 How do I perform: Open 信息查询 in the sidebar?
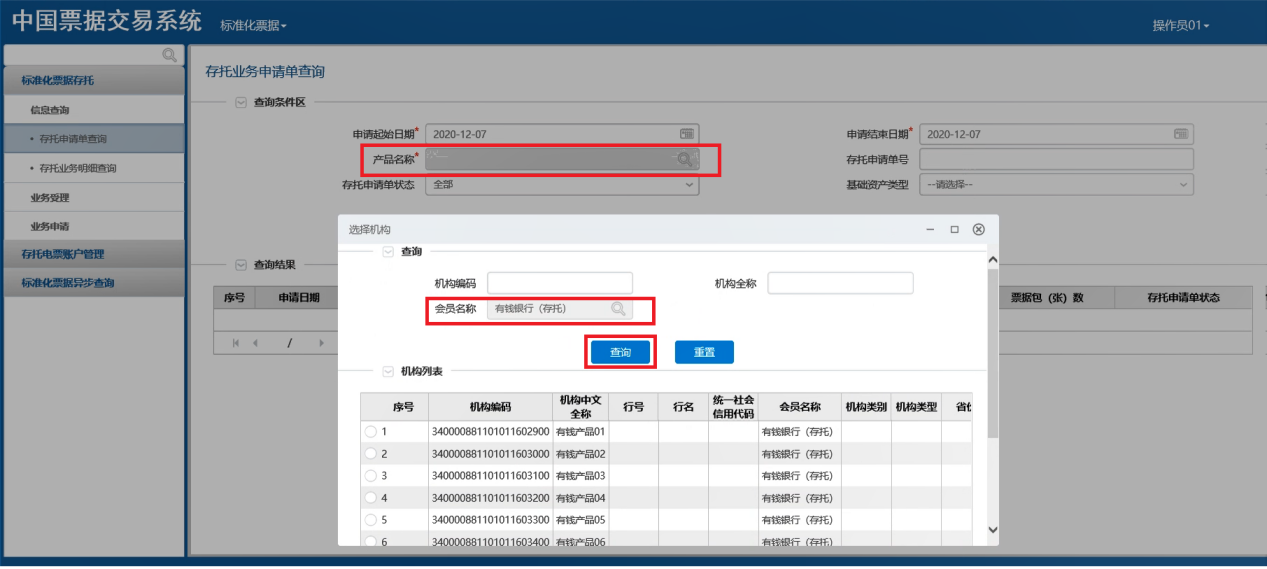pos(94,110)
